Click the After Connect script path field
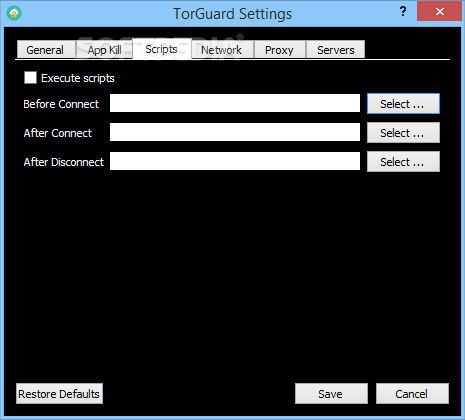This screenshot has width=465, height=420. coord(235,132)
